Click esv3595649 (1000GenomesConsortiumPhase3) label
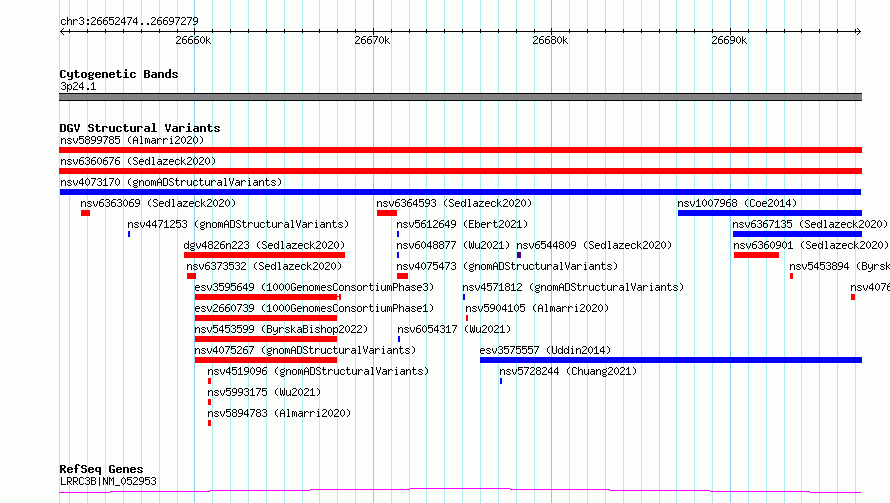The height and width of the screenshot is (503, 890). pos(314,287)
